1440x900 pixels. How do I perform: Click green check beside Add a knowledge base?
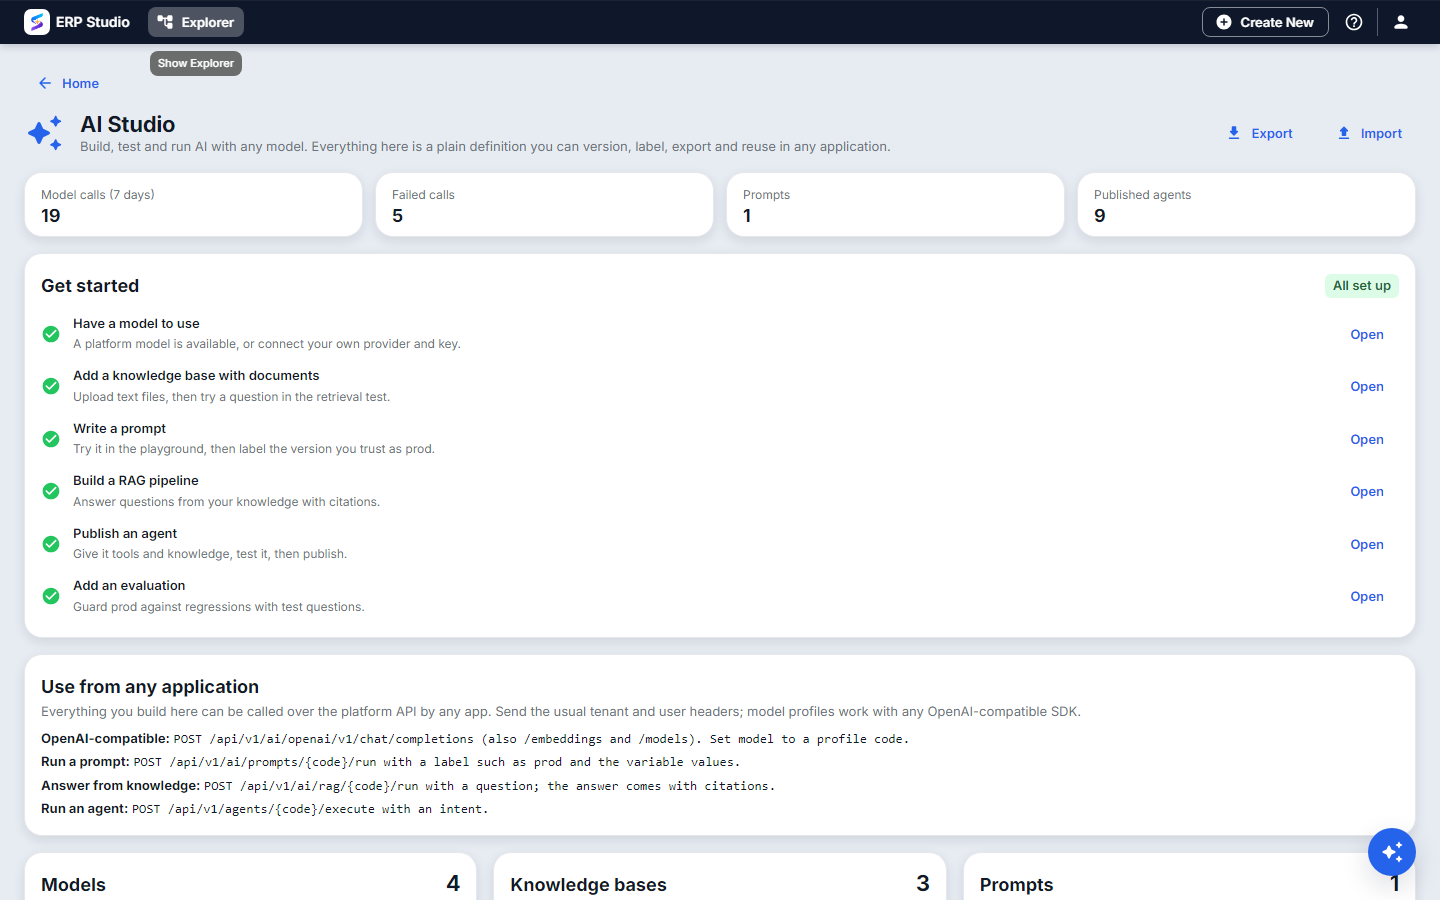[51, 386]
